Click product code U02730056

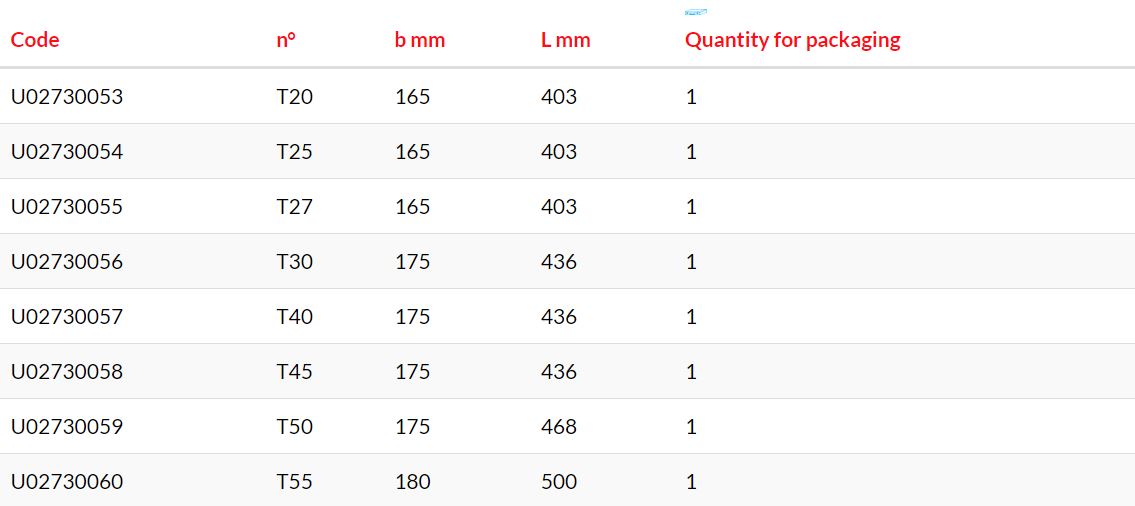[x=67, y=261]
